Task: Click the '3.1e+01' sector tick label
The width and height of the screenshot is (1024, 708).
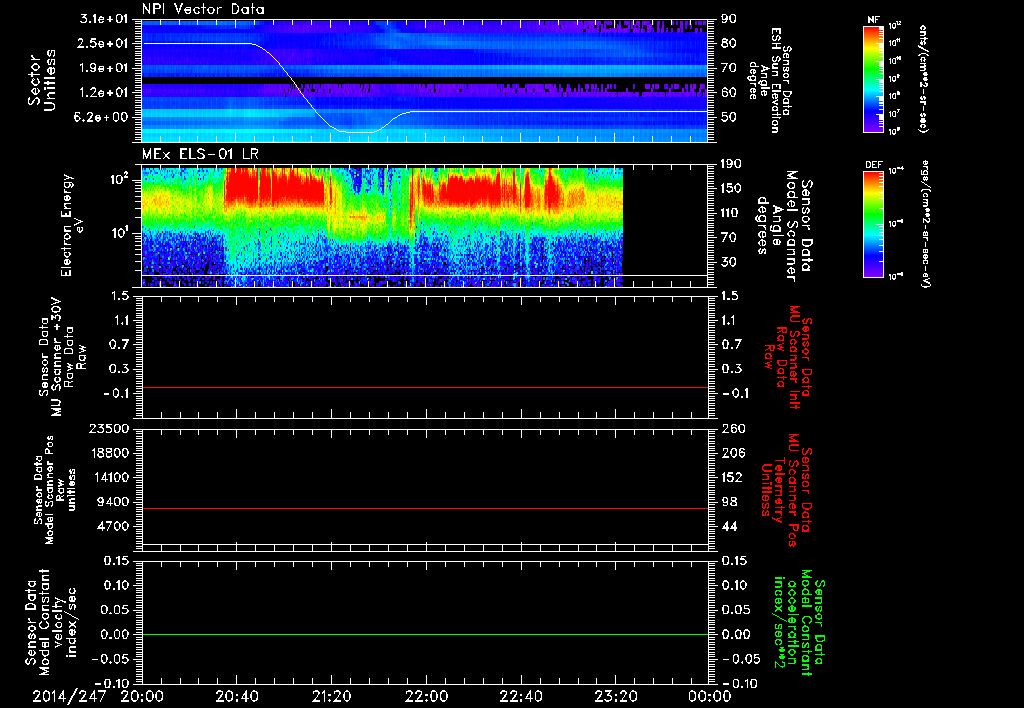Action: 102,19
